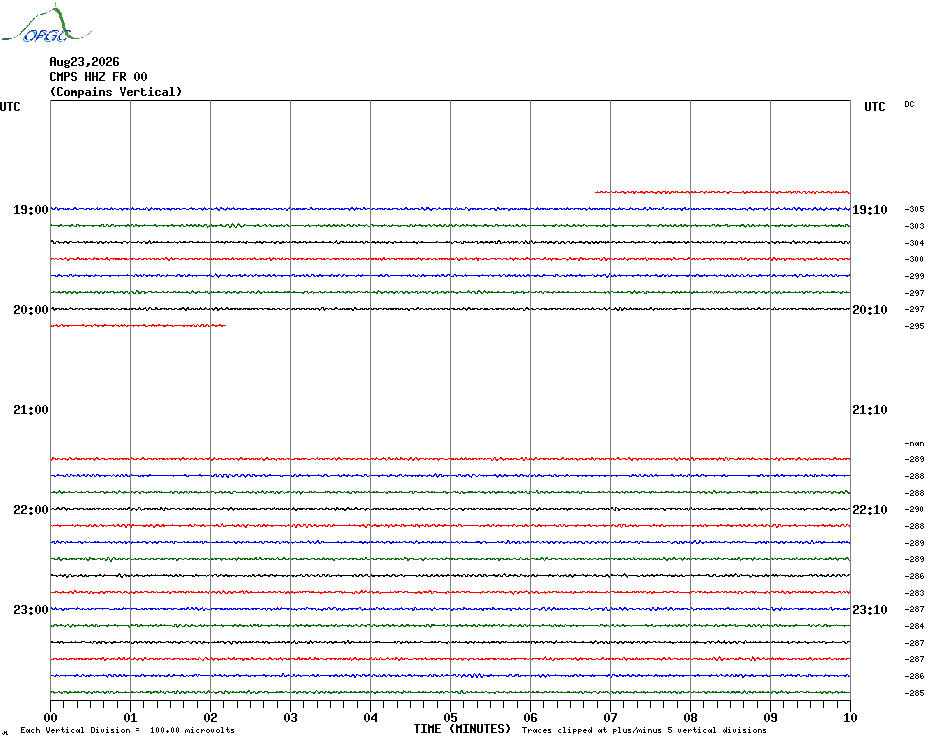Click the "21:00" time label
The height and width of the screenshot is (744, 930).
31,410
